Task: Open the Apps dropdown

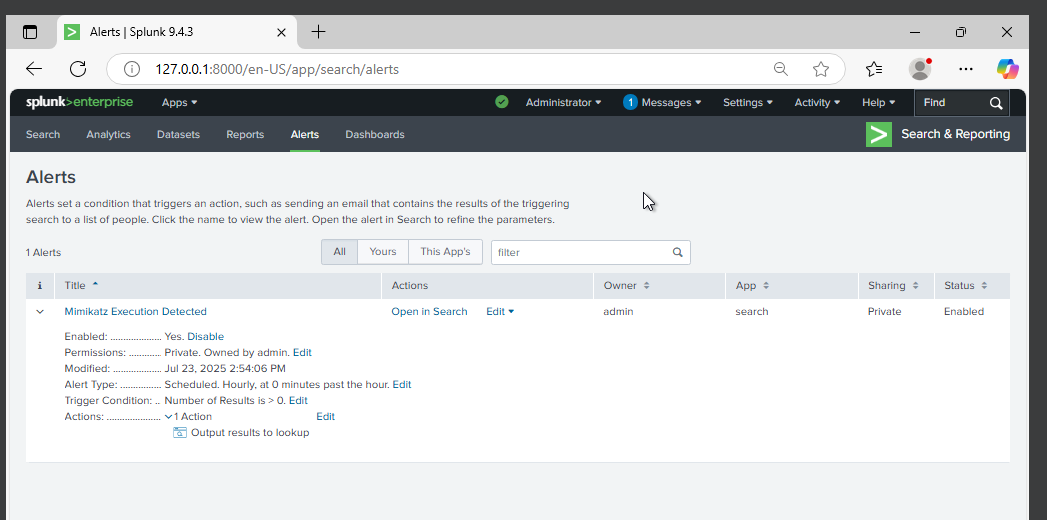Action: point(180,102)
